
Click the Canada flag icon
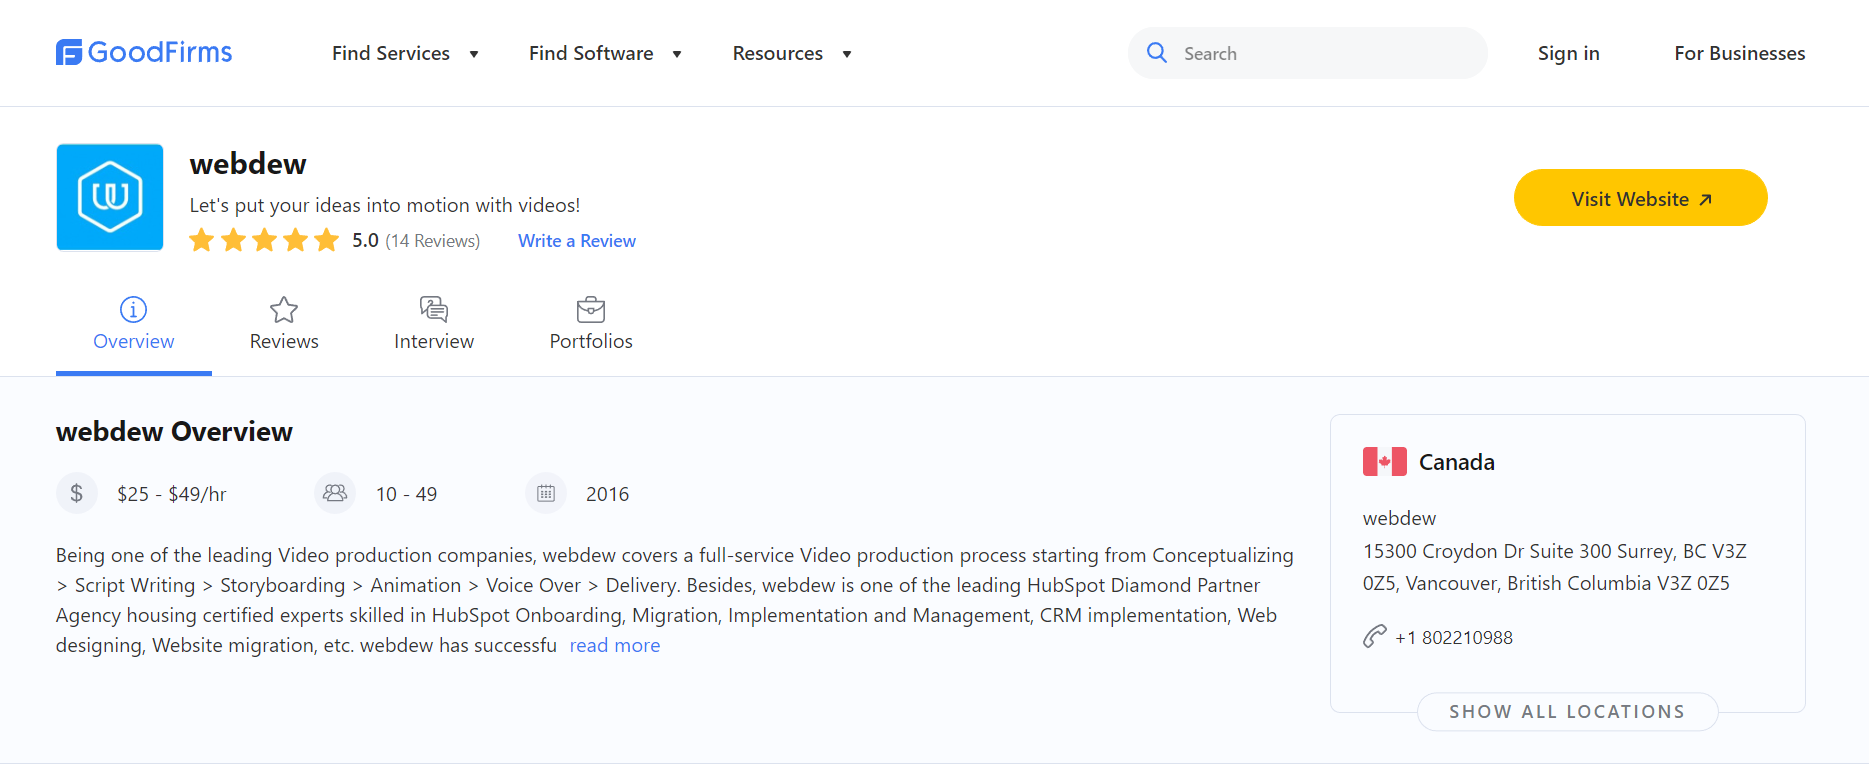click(x=1385, y=462)
